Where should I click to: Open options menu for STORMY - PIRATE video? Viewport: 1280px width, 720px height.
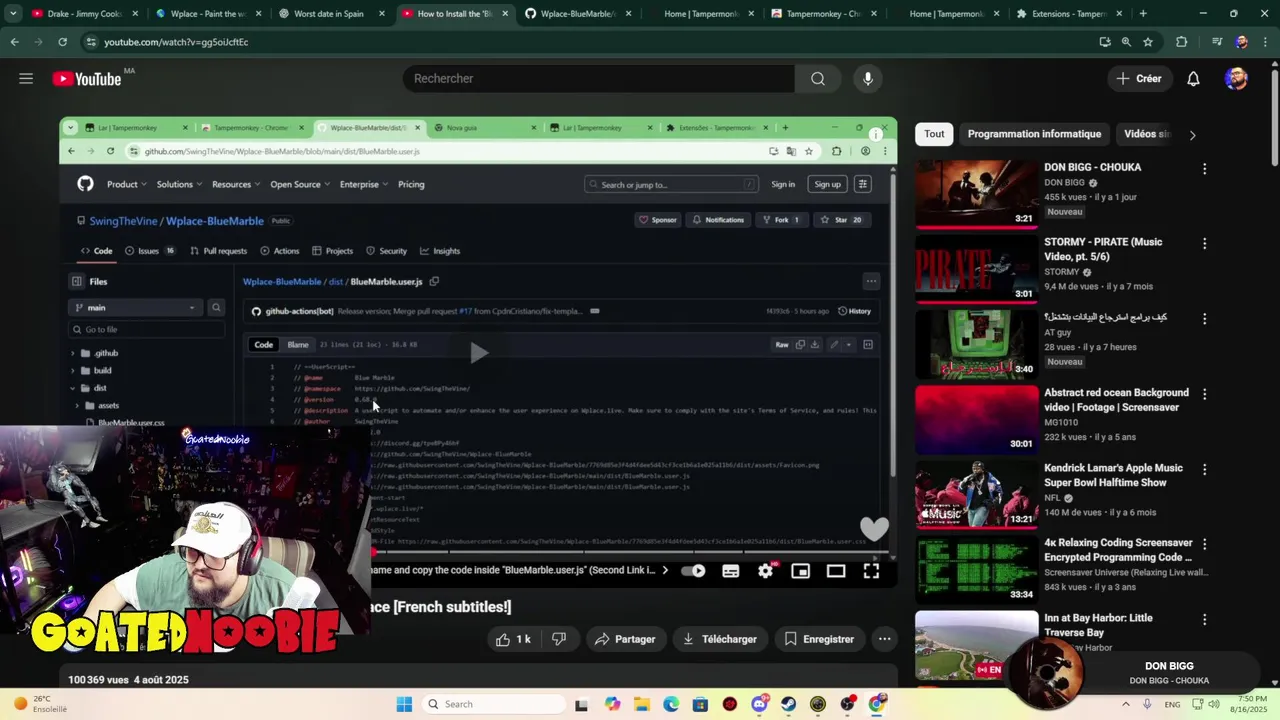(x=1204, y=244)
